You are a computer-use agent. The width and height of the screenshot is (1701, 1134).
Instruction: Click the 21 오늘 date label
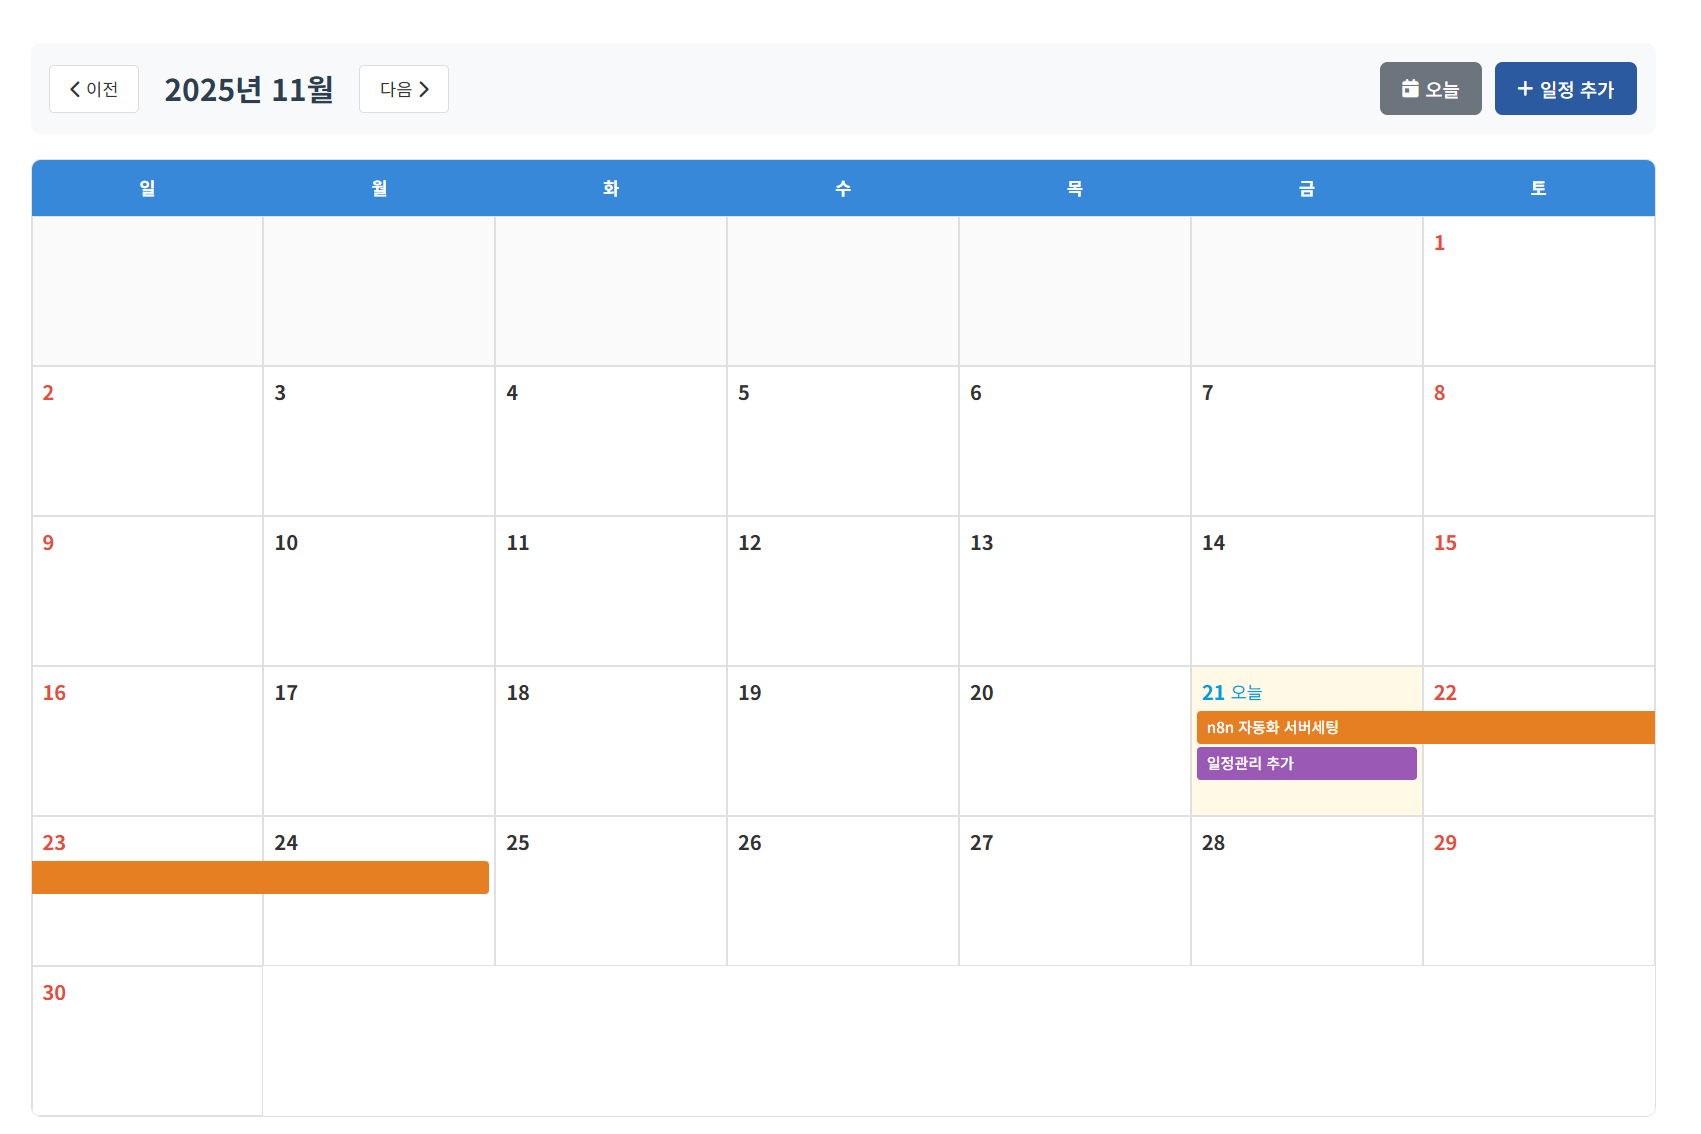(1231, 693)
